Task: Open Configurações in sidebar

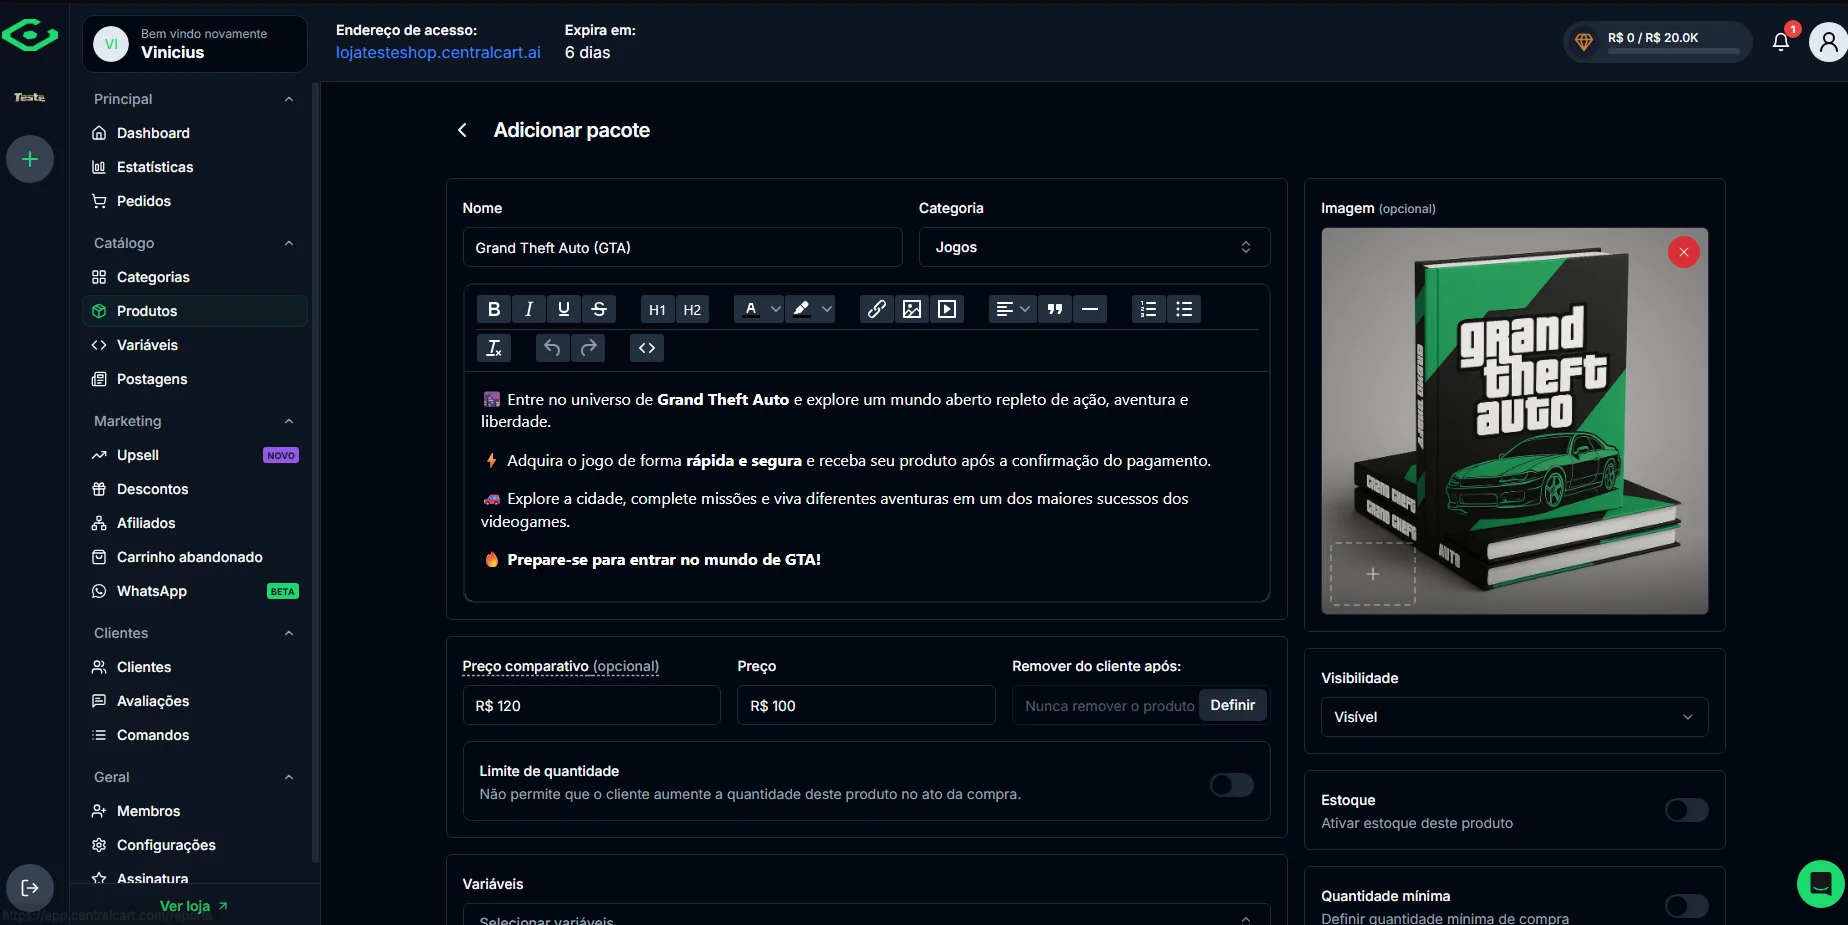Action: 194,845
